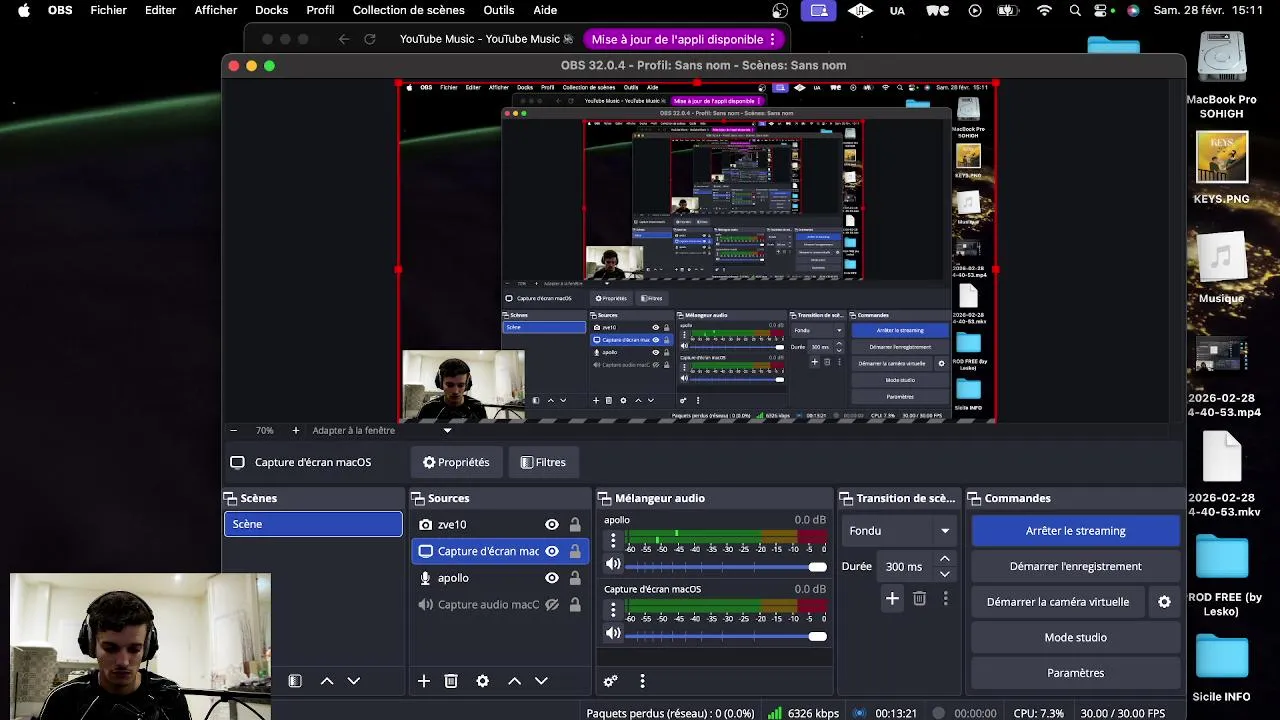The height and width of the screenshot is (720, 1280).
Task: Mute Capture d'écran macOS mixer speaker
Action: (x=613, y=633)
